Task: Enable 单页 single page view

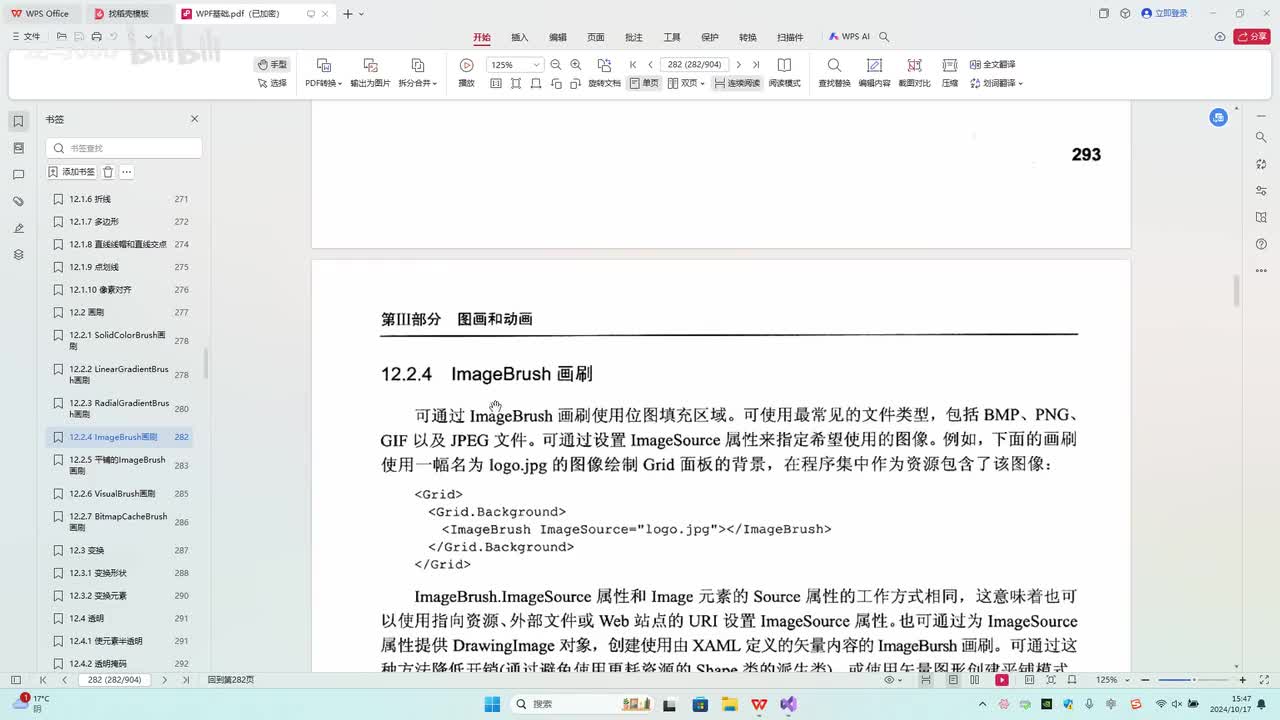Action: (x=644, y=83)
